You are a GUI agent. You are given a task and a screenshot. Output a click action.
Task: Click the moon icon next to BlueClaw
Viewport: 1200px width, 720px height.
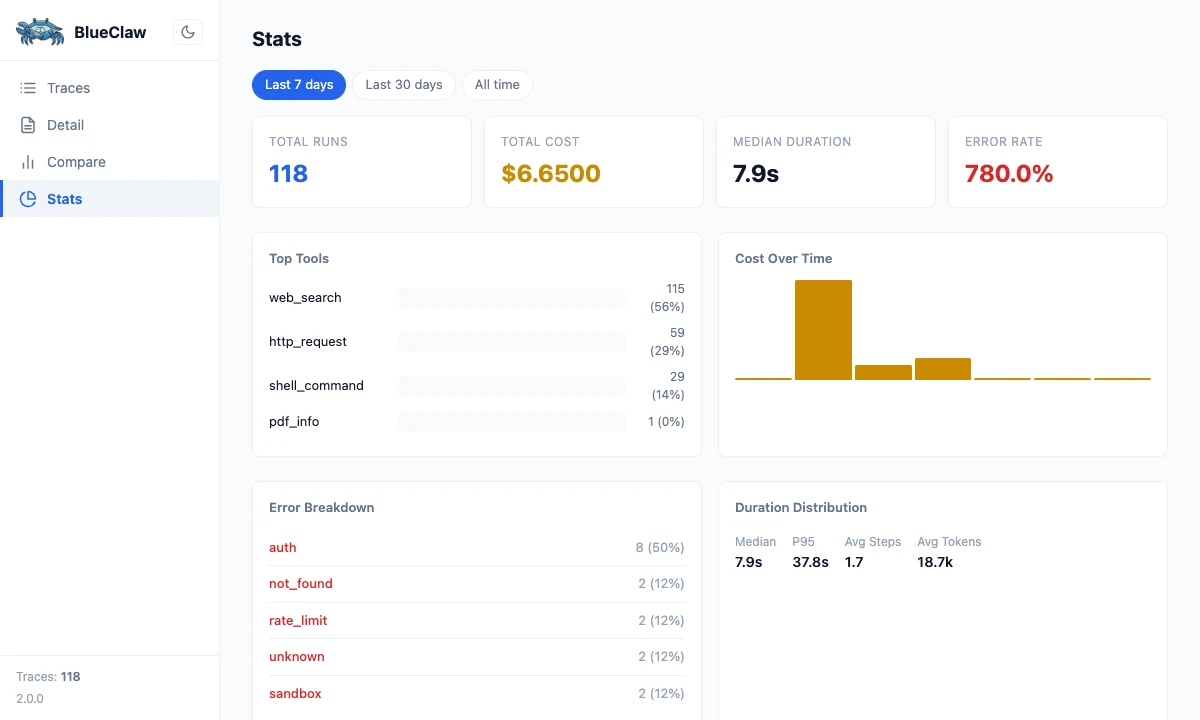tap(187, 31)
